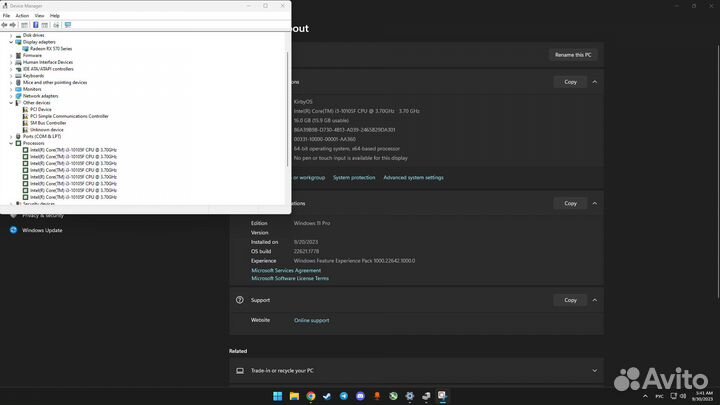Click the warning icon beside SM Bus Controller
The width and height of the screenshot is (720, 405).
(x=25, y=123)
